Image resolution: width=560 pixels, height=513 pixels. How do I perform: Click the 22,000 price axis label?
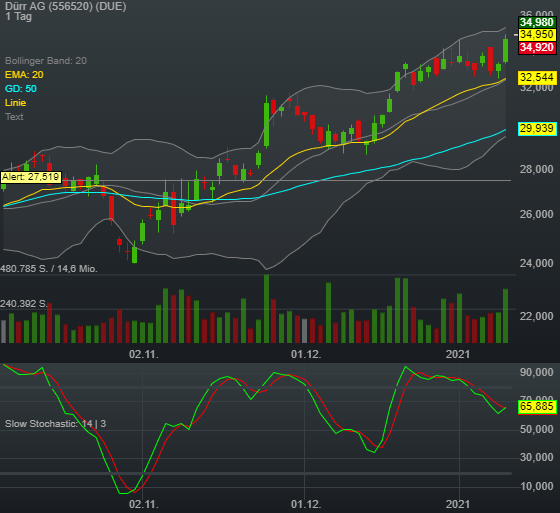(537, 316)
